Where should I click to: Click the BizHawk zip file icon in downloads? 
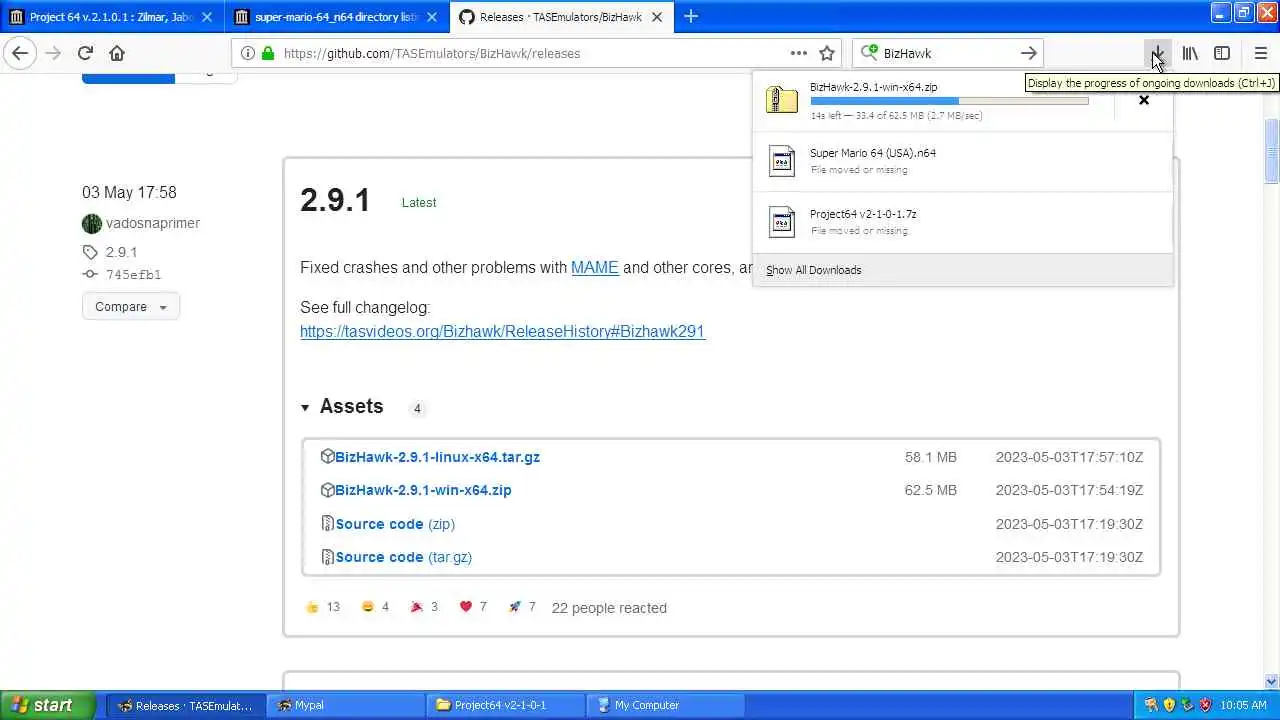tap(782, 99)
